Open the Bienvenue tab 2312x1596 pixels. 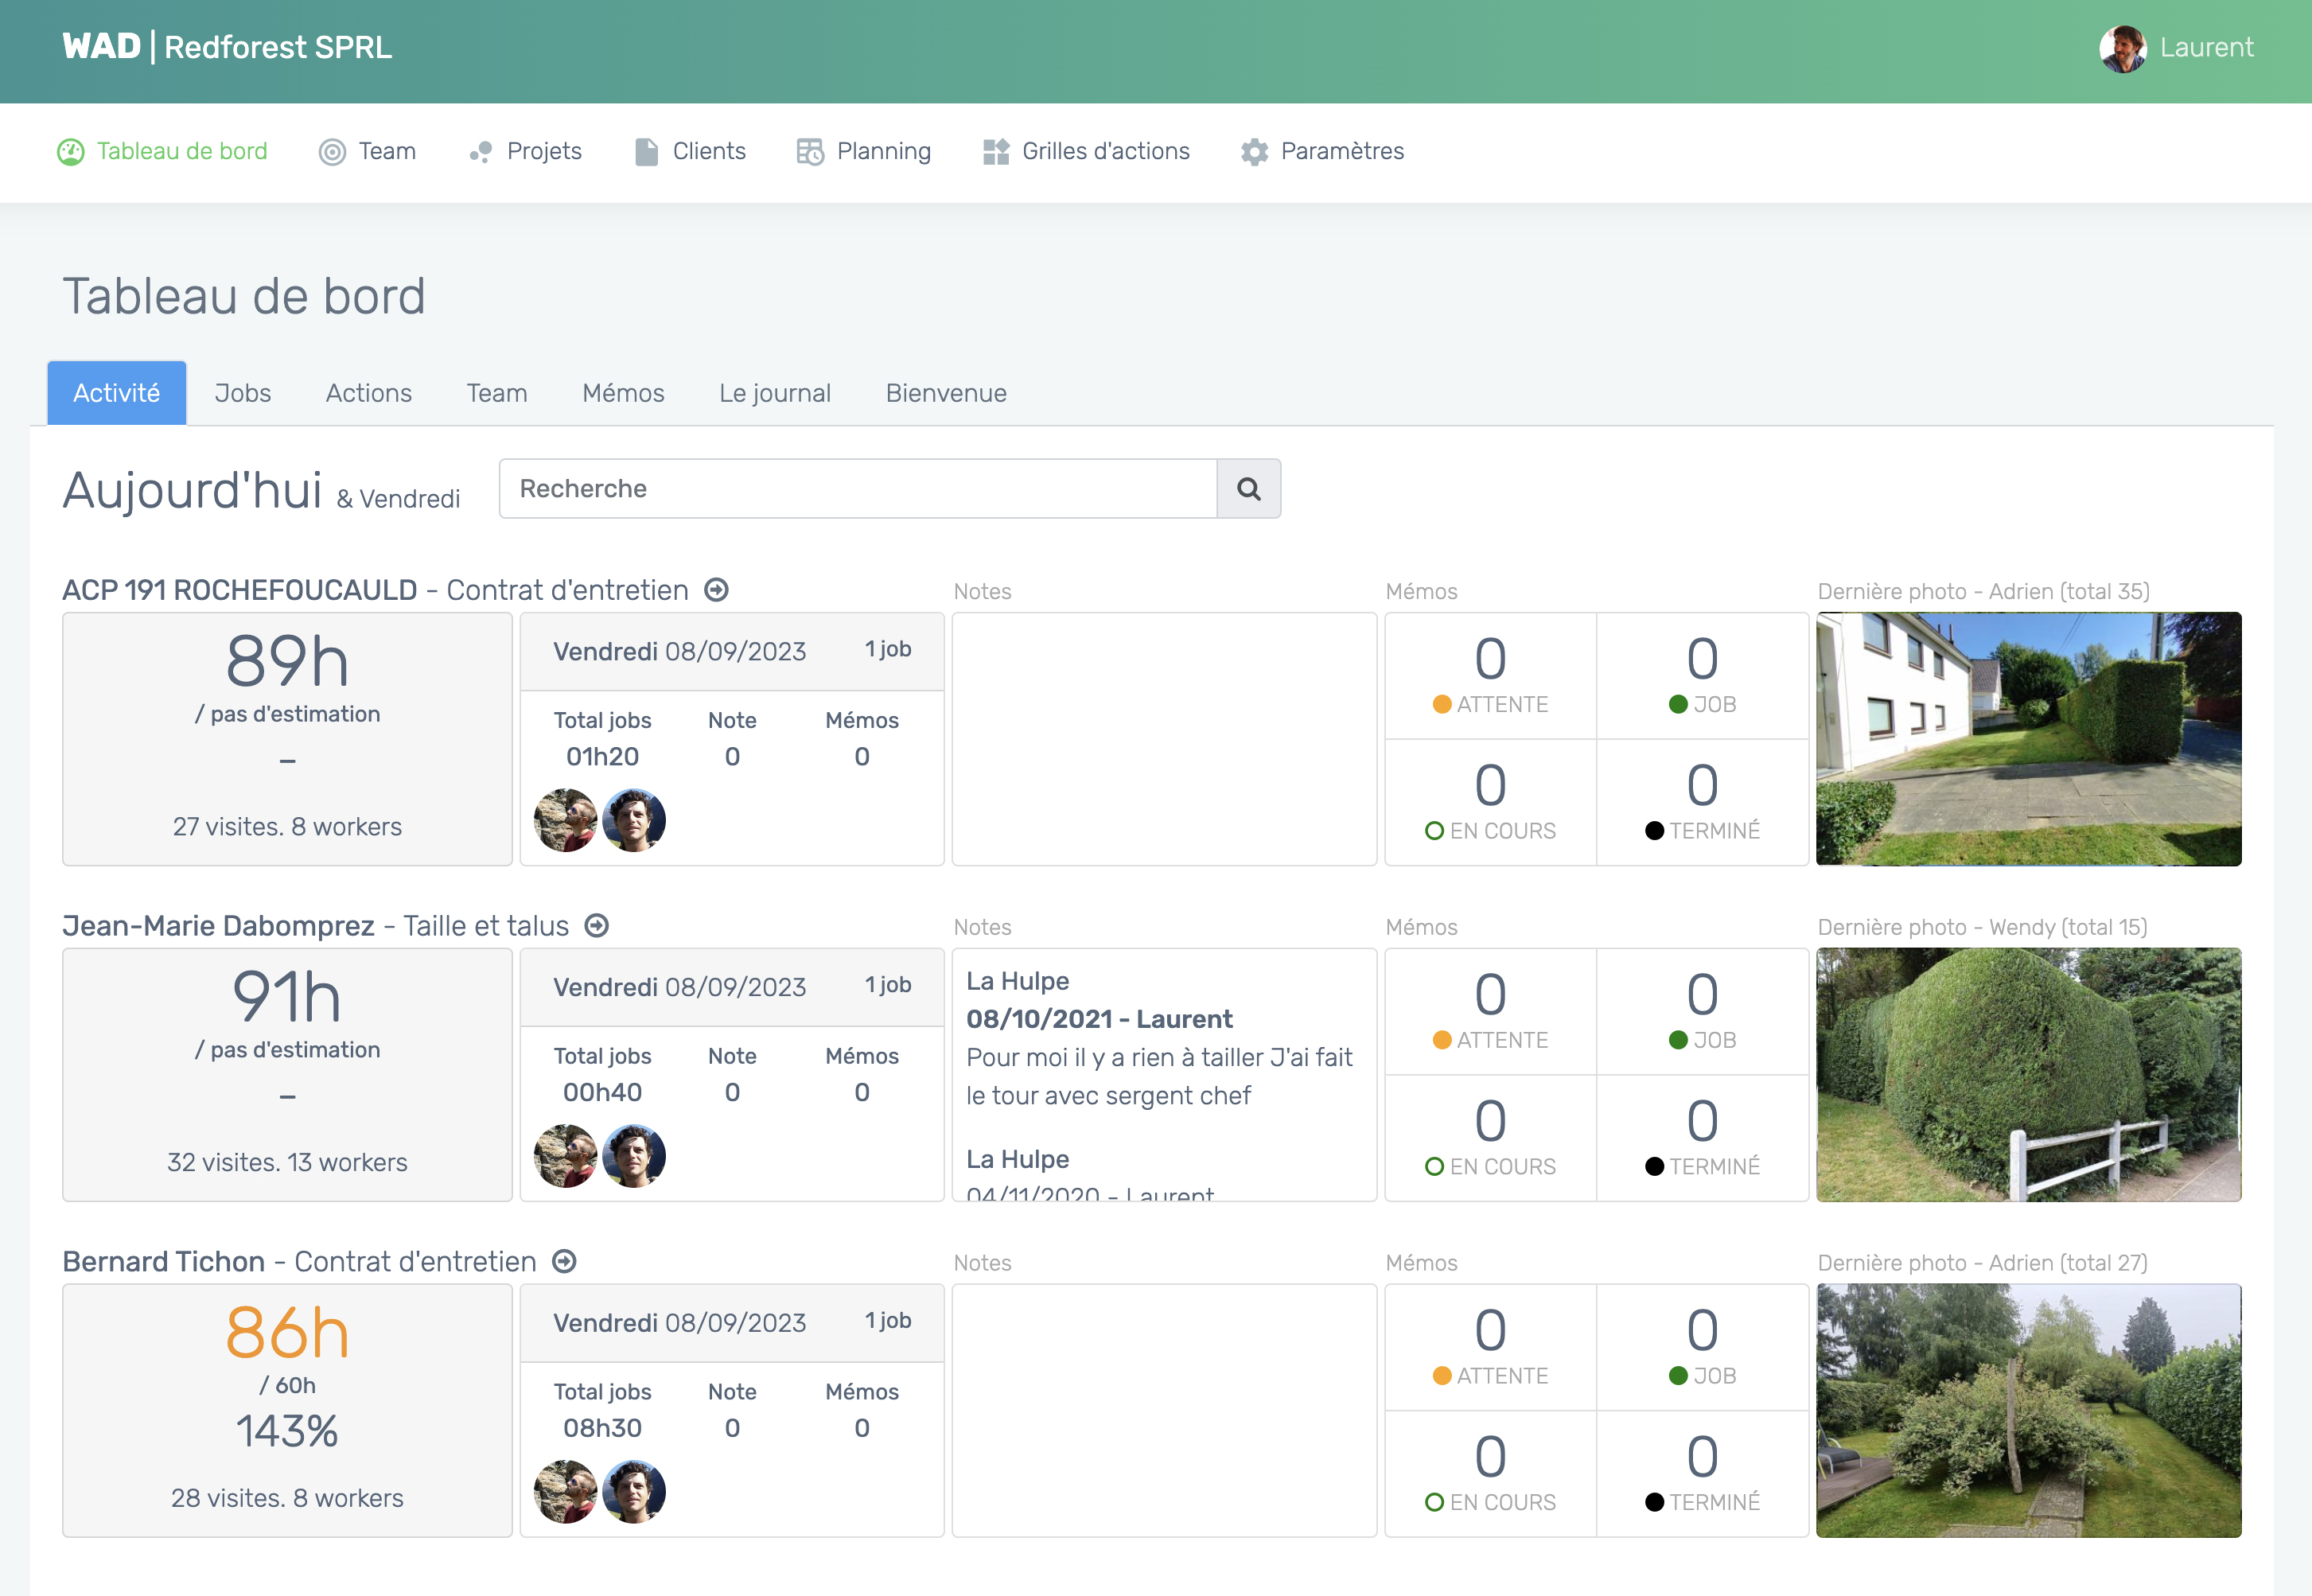pos(944,392)
